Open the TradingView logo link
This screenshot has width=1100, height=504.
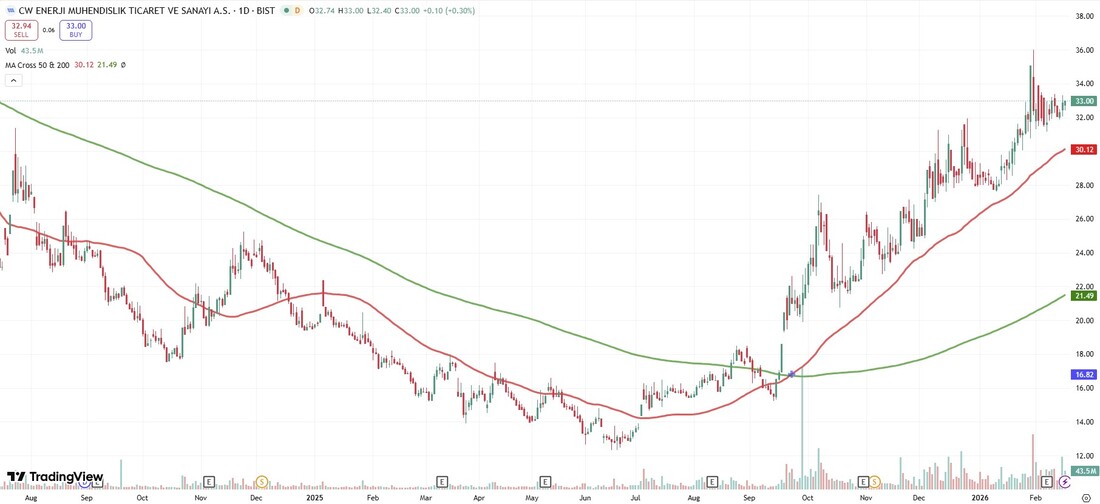click(x=55, y=477)
